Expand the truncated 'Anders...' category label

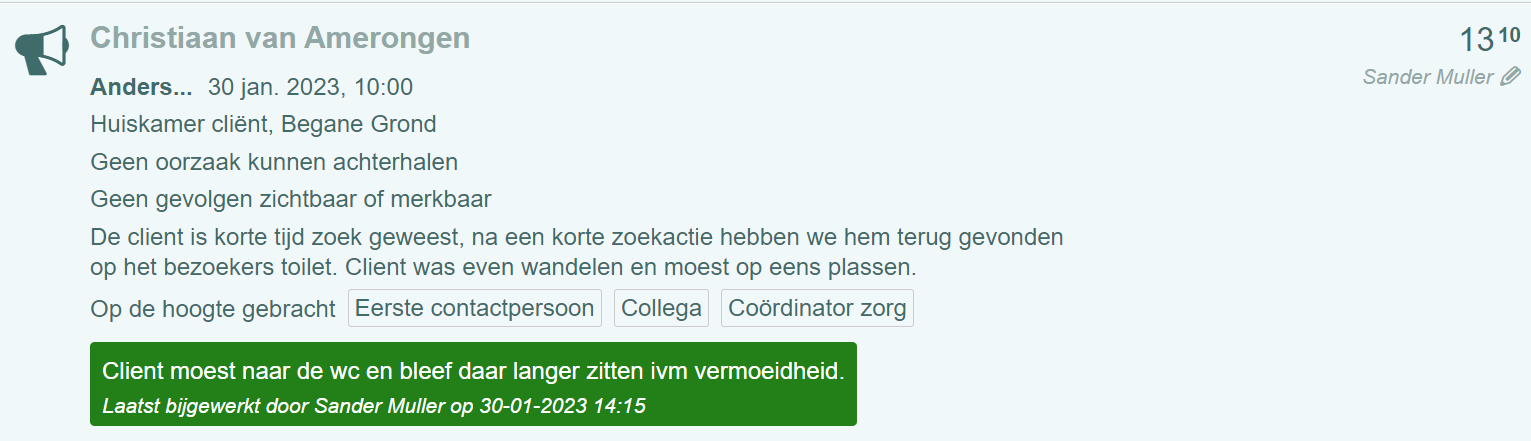[141, 87]
